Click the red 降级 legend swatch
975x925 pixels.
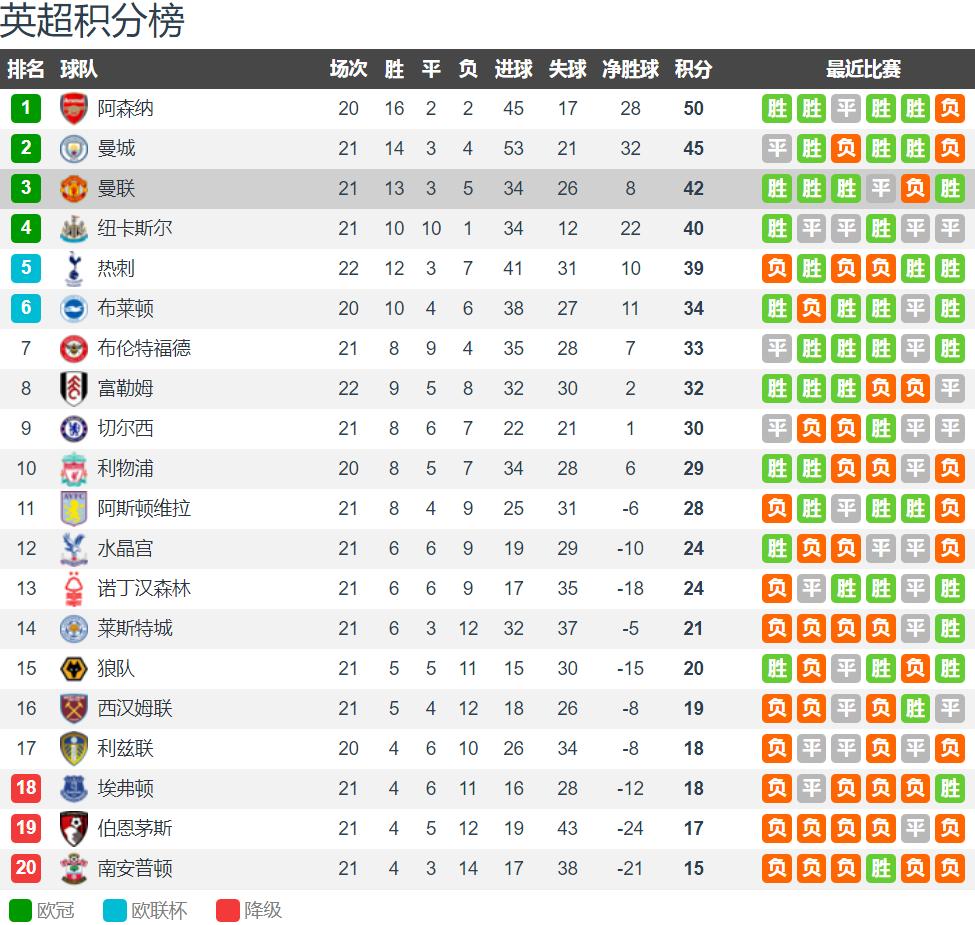coord(228,910)
